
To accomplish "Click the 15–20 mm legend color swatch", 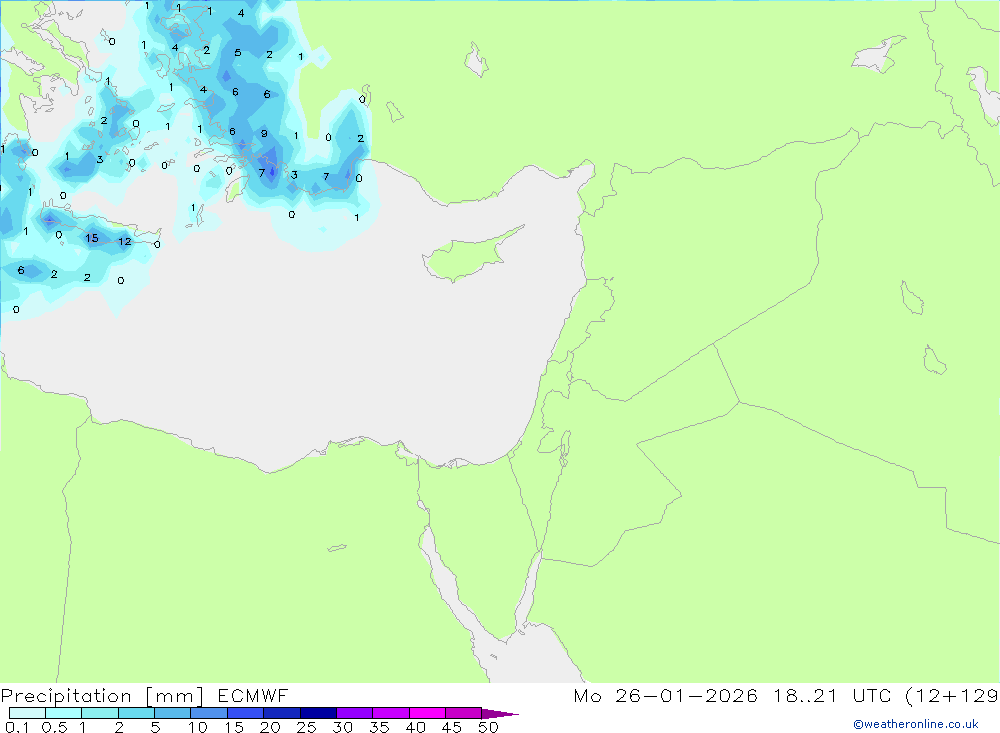I will tap(245, 713).
